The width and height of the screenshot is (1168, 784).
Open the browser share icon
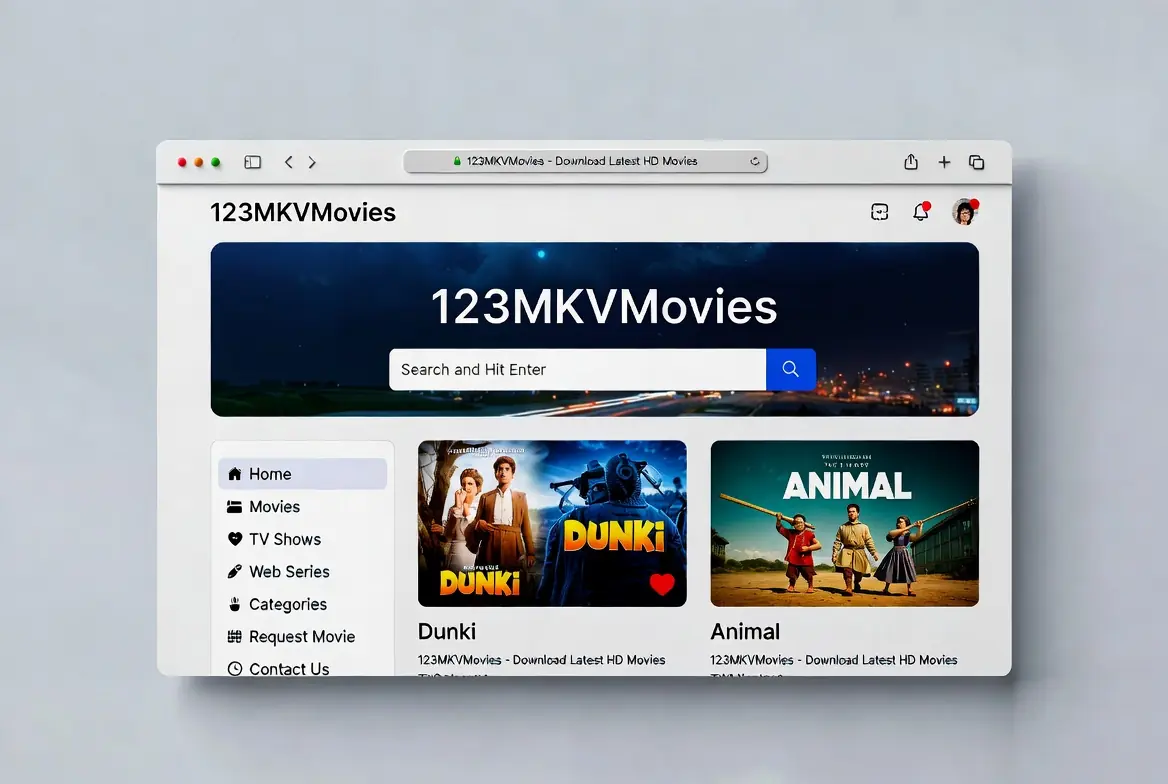[x=911, y=162]
